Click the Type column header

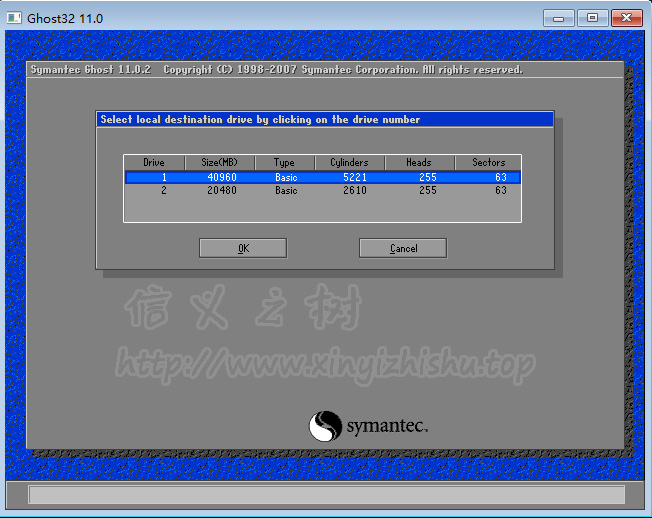click(x=285, y=162)
